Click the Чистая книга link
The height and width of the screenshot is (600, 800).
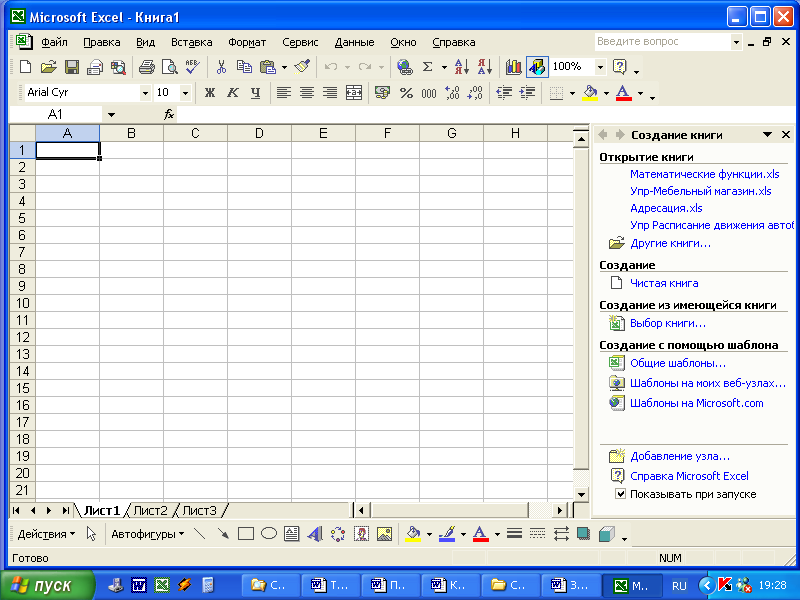(x=664, y=283)
